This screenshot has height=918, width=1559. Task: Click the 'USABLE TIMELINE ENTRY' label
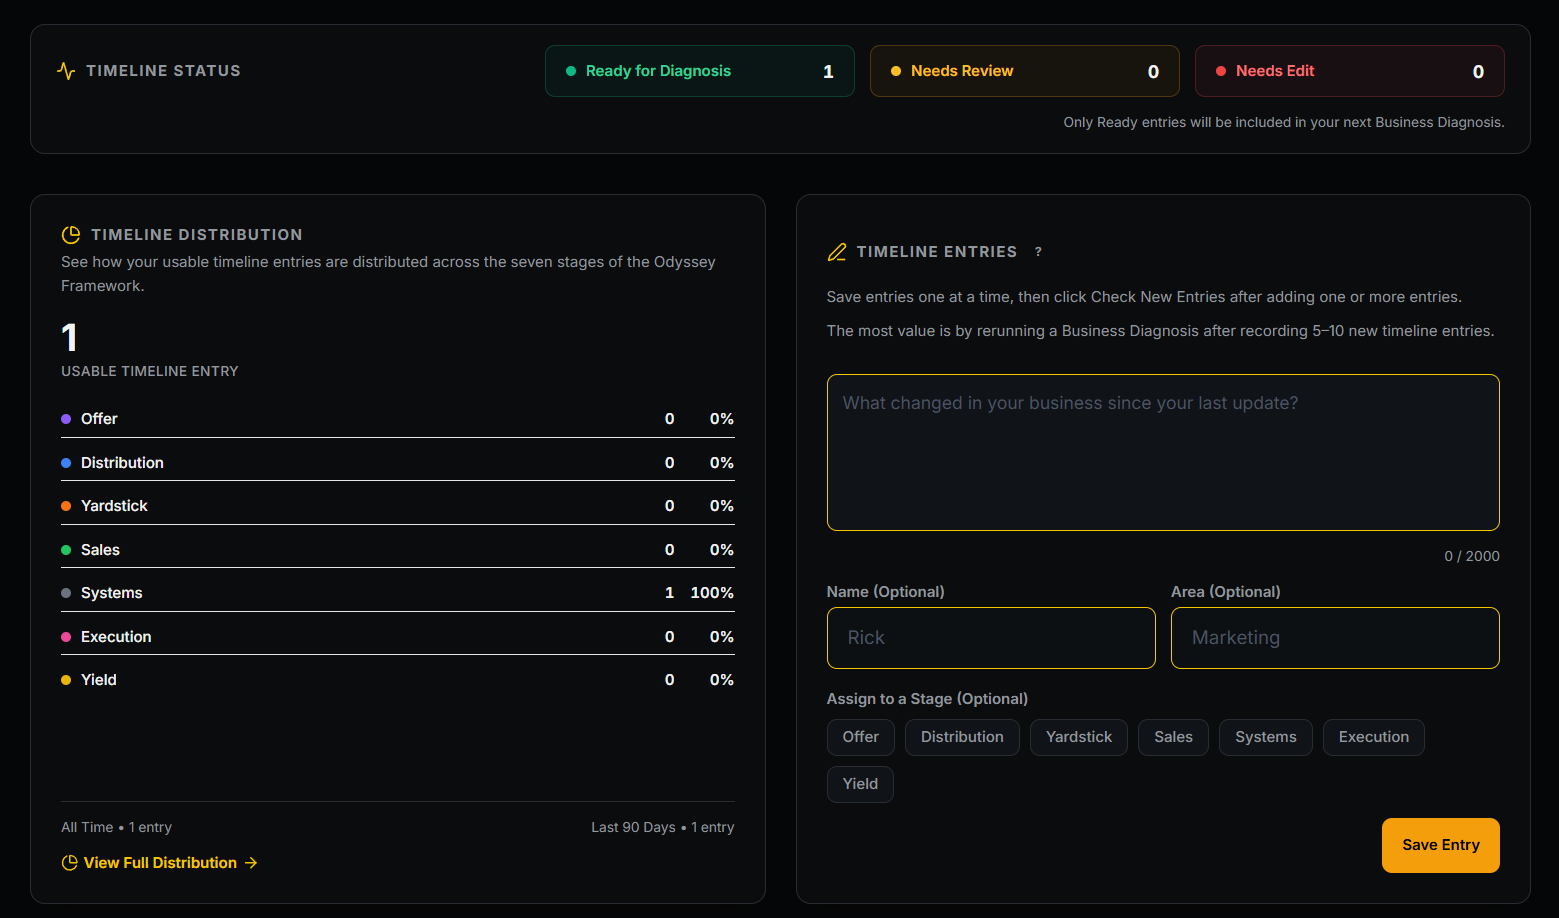[x=150, y=371]
